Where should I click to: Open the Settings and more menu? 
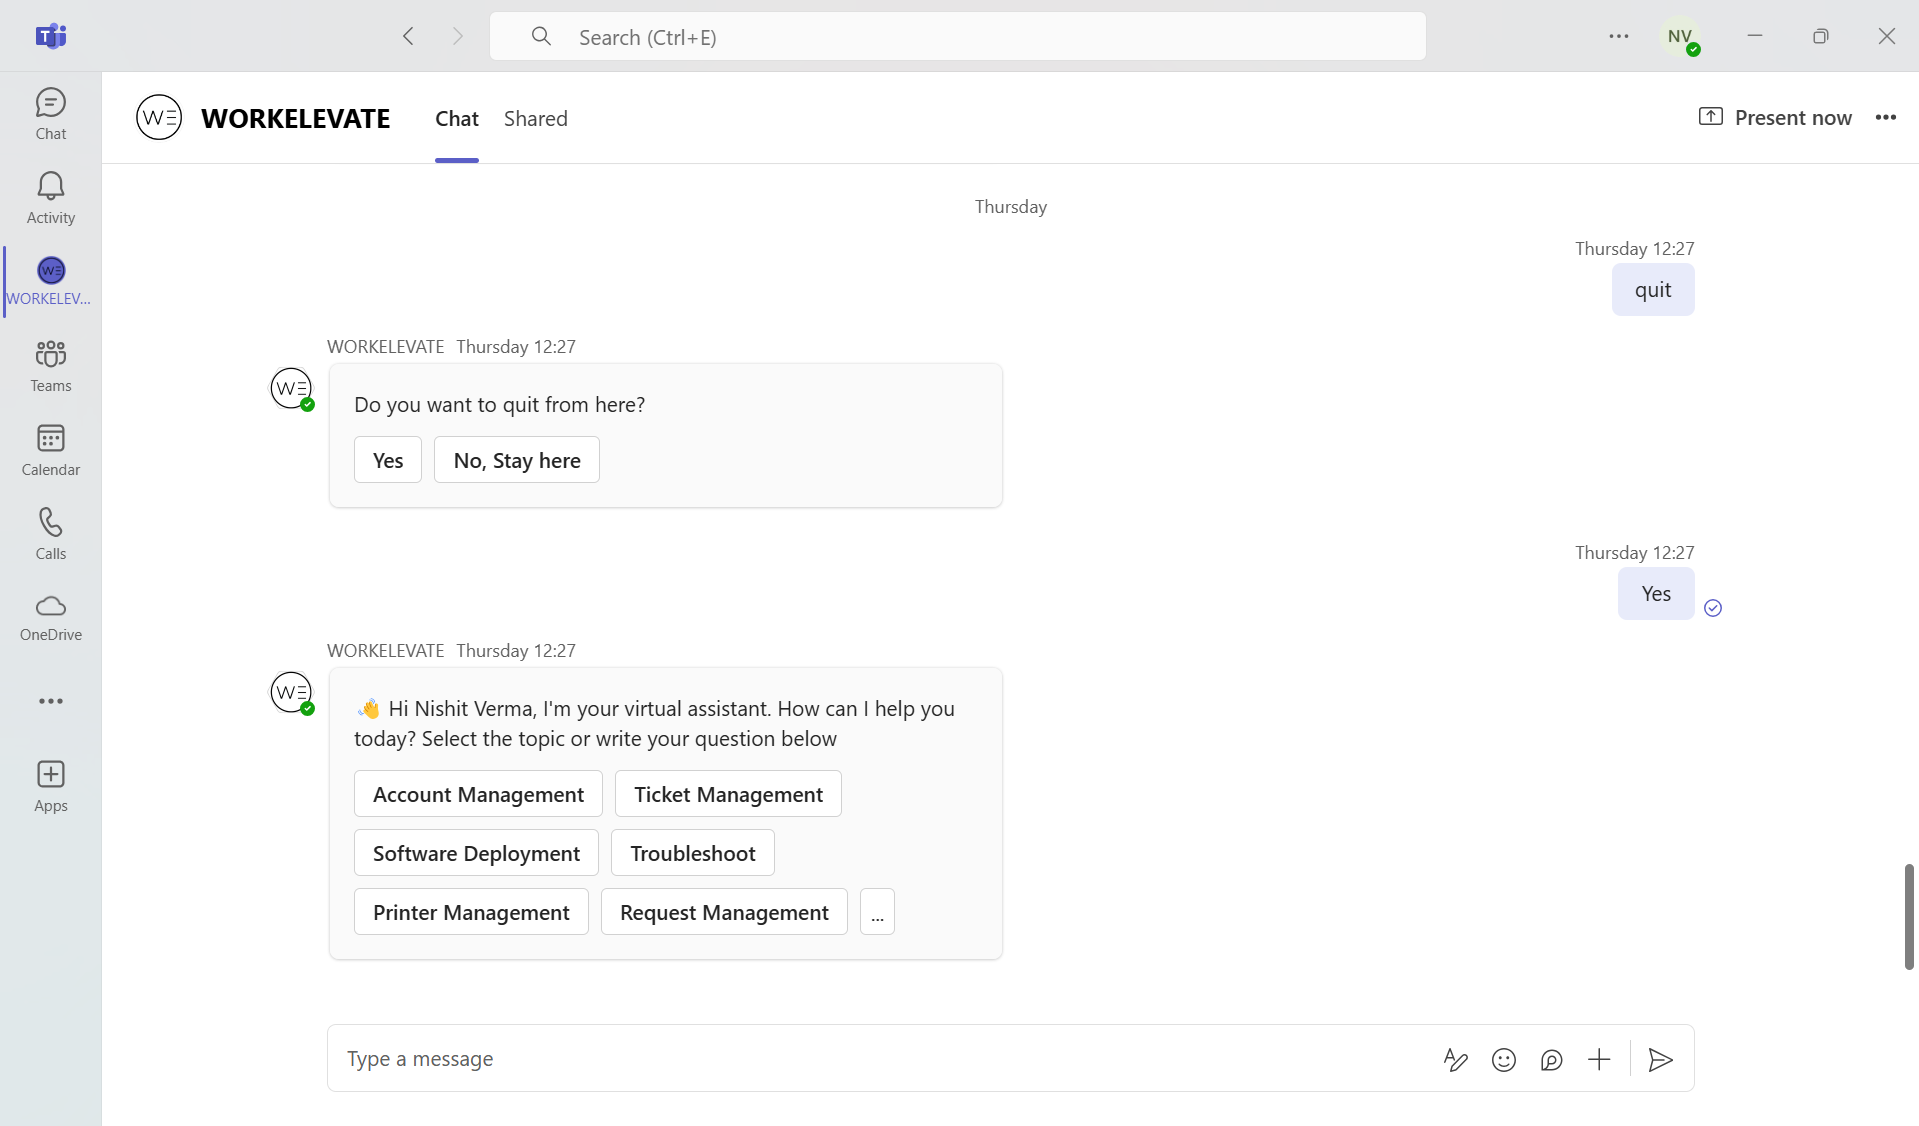pos(1619,36)
